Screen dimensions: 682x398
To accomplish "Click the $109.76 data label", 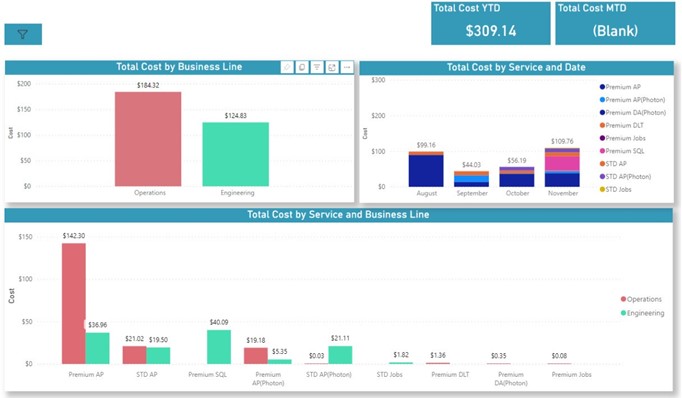I will tap(562, 141).
